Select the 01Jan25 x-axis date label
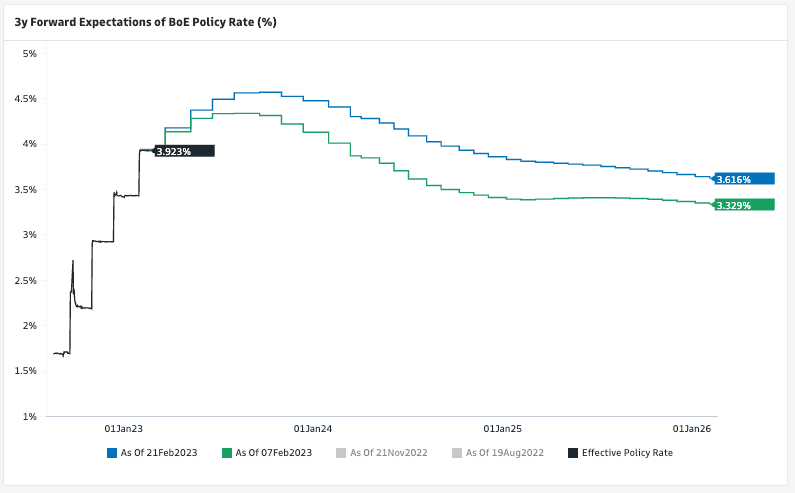 click(x=503, y=428)
